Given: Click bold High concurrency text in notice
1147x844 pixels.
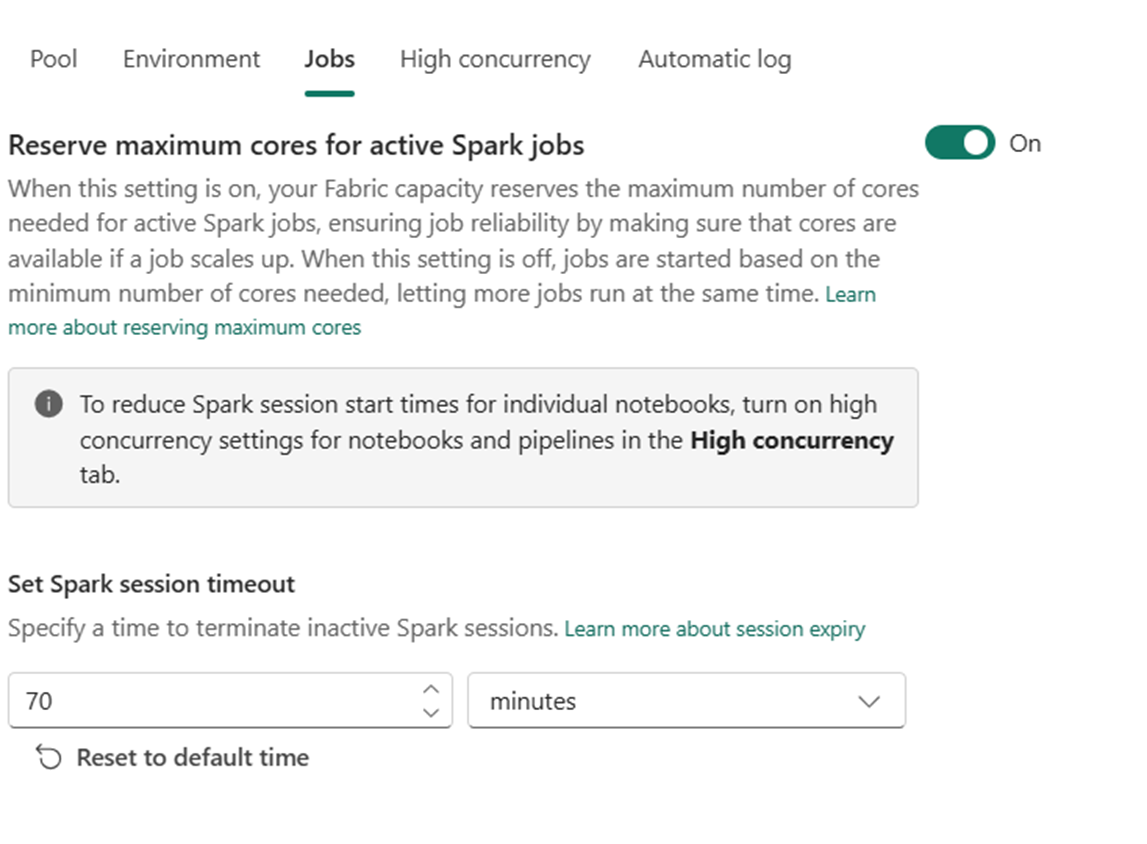Looking at the screenshot, I should 792,440.
